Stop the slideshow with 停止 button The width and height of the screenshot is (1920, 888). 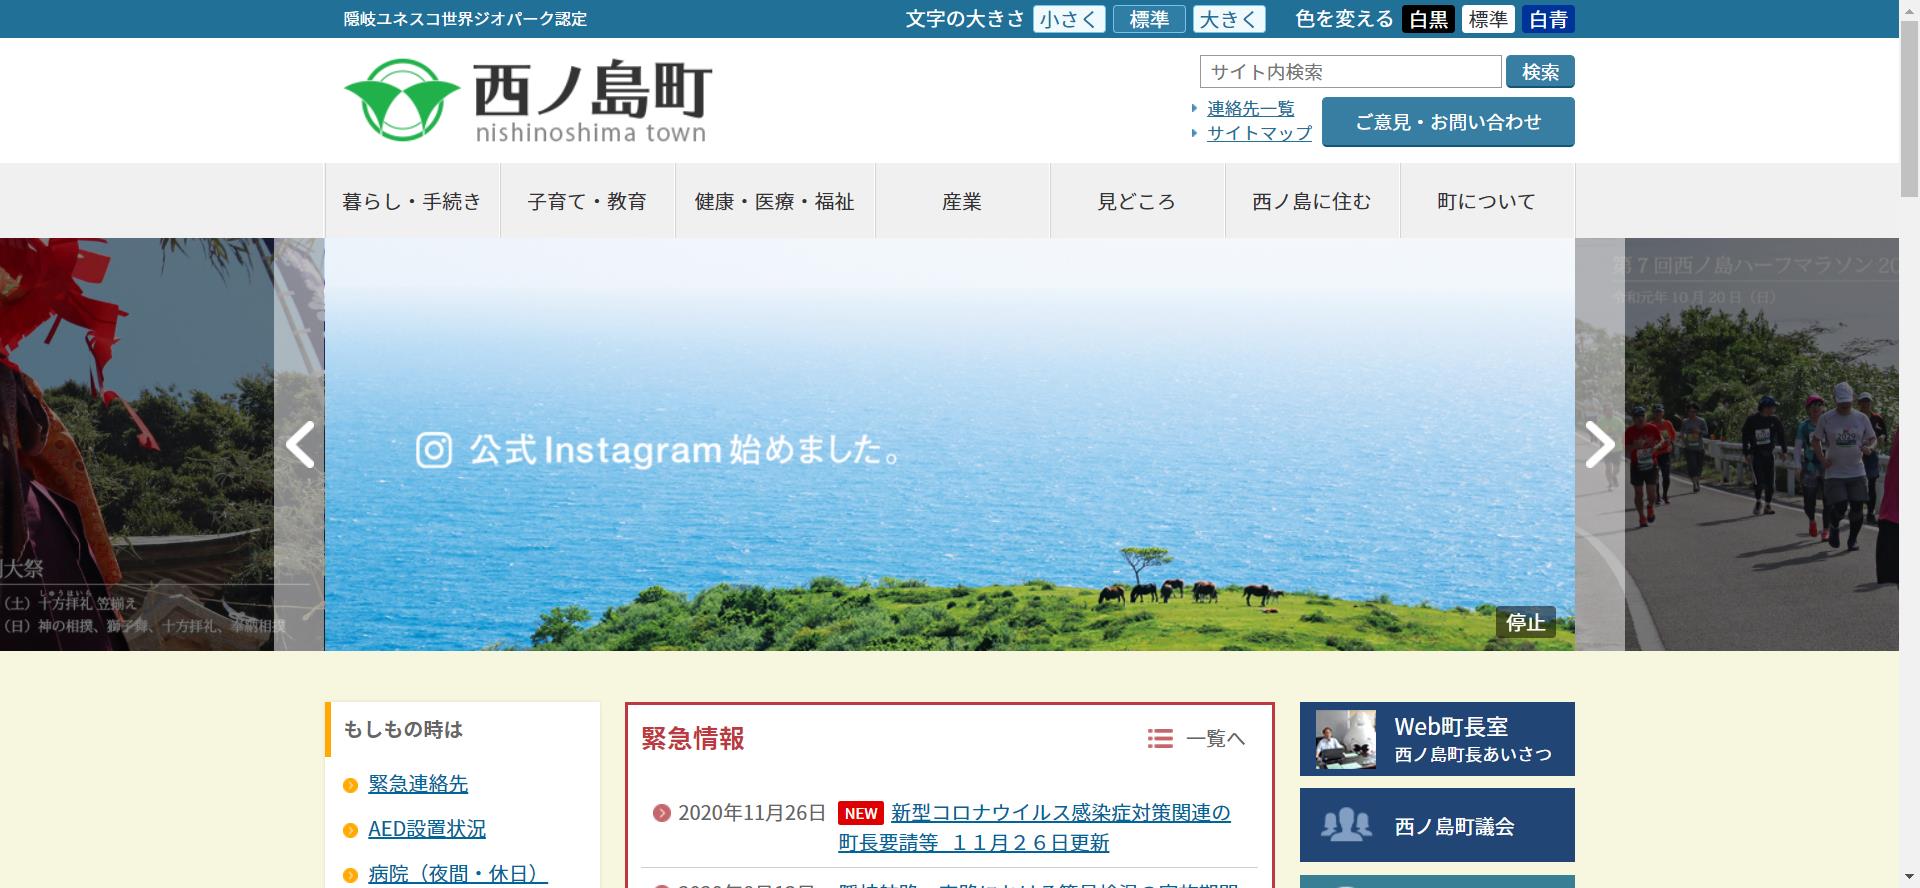tap(1526, 622)
